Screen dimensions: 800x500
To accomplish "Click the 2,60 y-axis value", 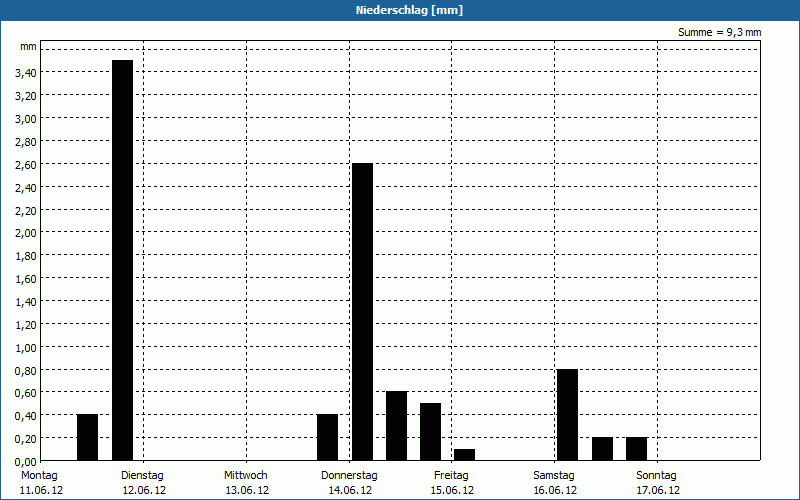I will pyautogui.click(x=26, y=165).
